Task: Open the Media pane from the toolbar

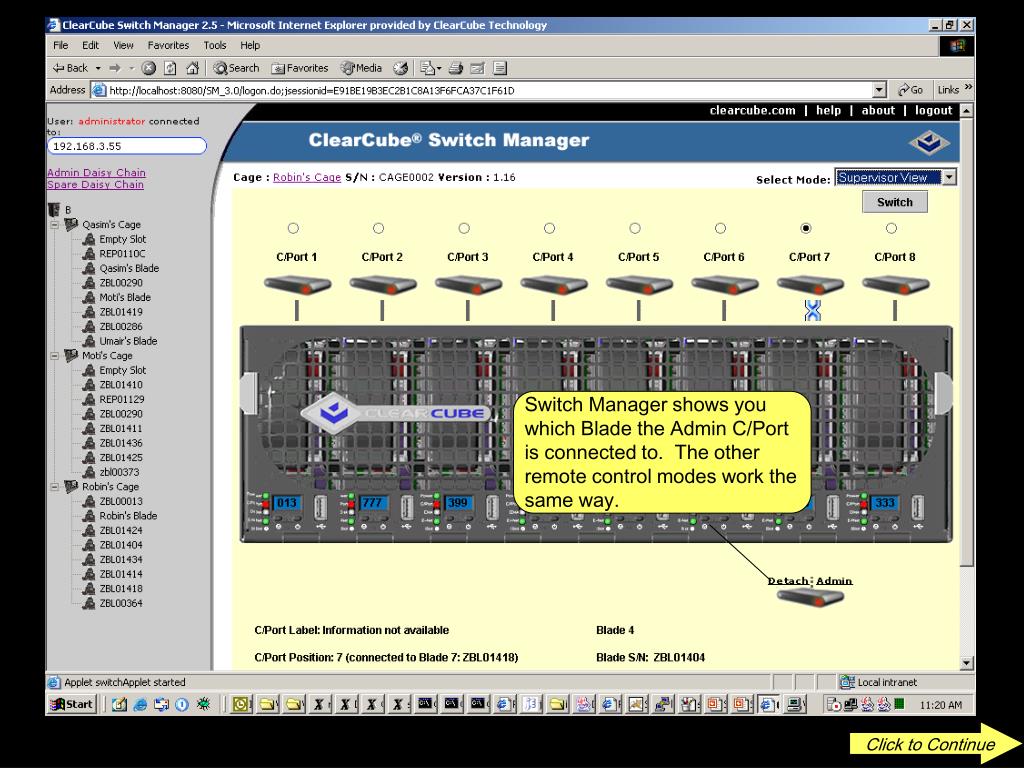Action: (x=361, y=68)
